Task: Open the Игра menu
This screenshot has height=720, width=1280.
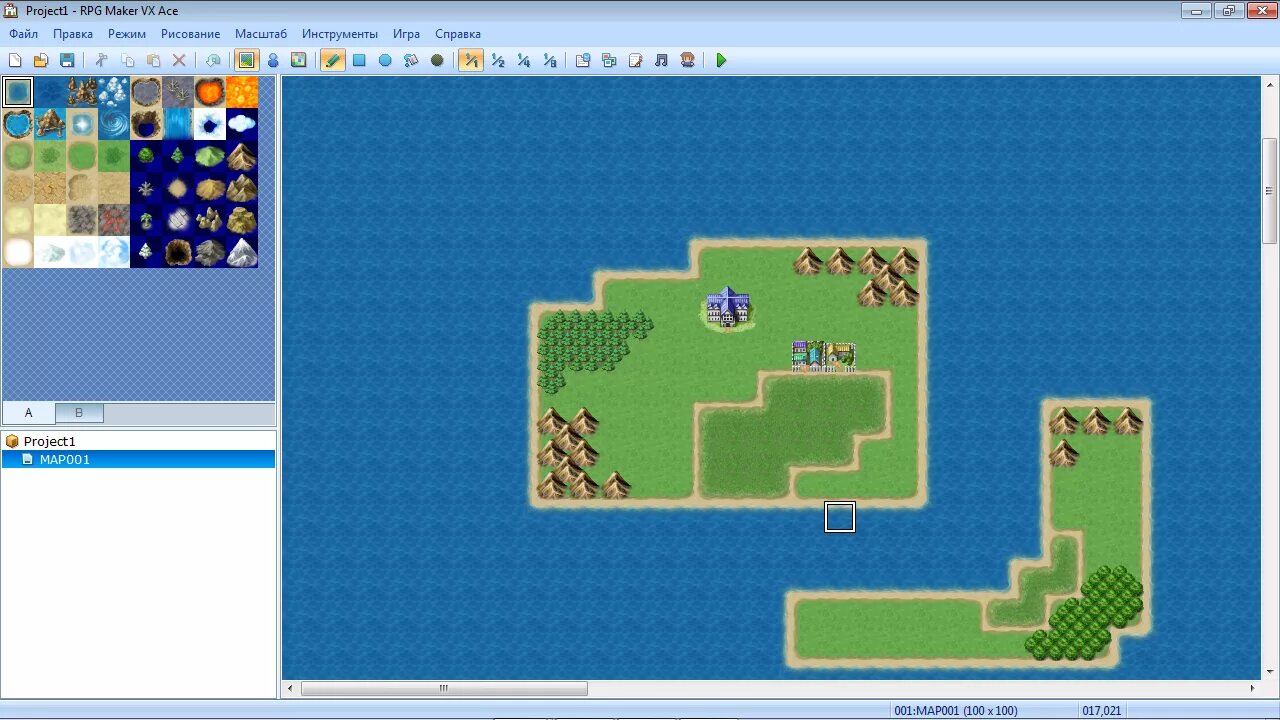Action: tap(406, 34)
